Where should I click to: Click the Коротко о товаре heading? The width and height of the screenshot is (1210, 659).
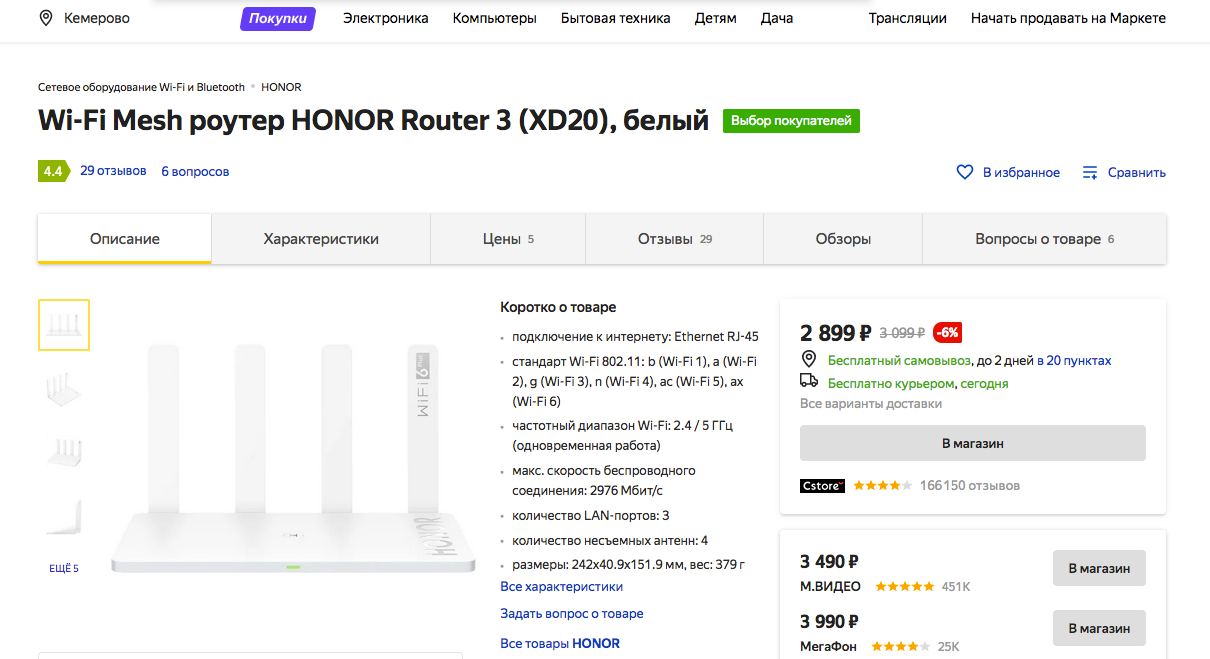coord(558,307)
